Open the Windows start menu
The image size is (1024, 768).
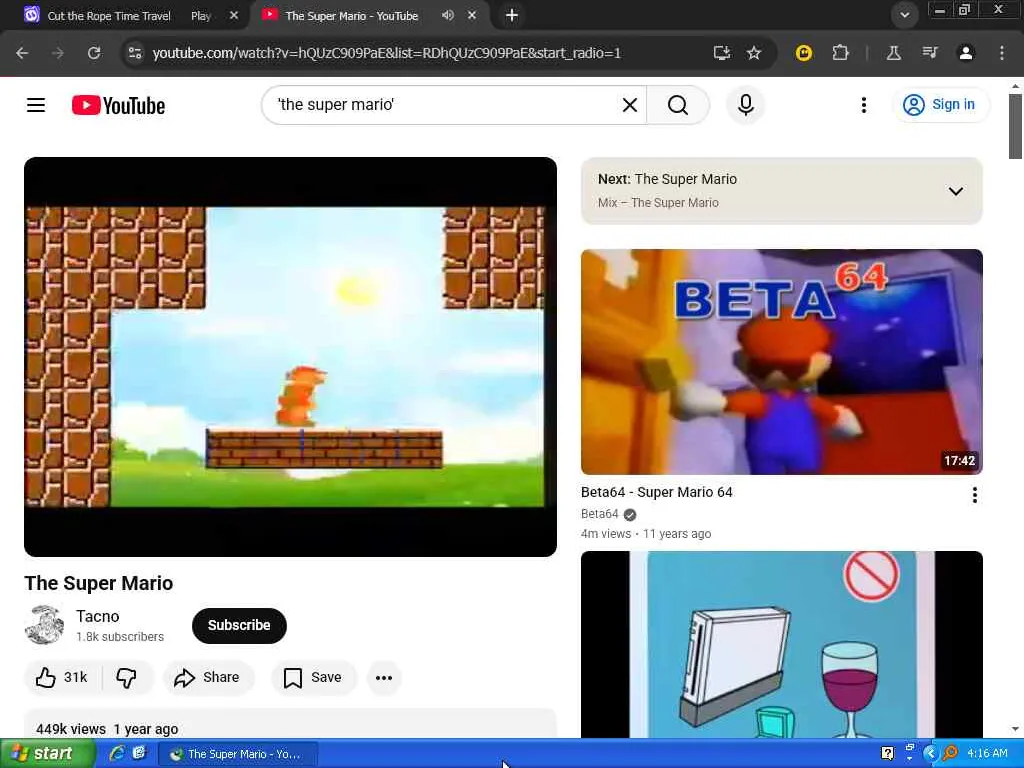pos(48,754)
